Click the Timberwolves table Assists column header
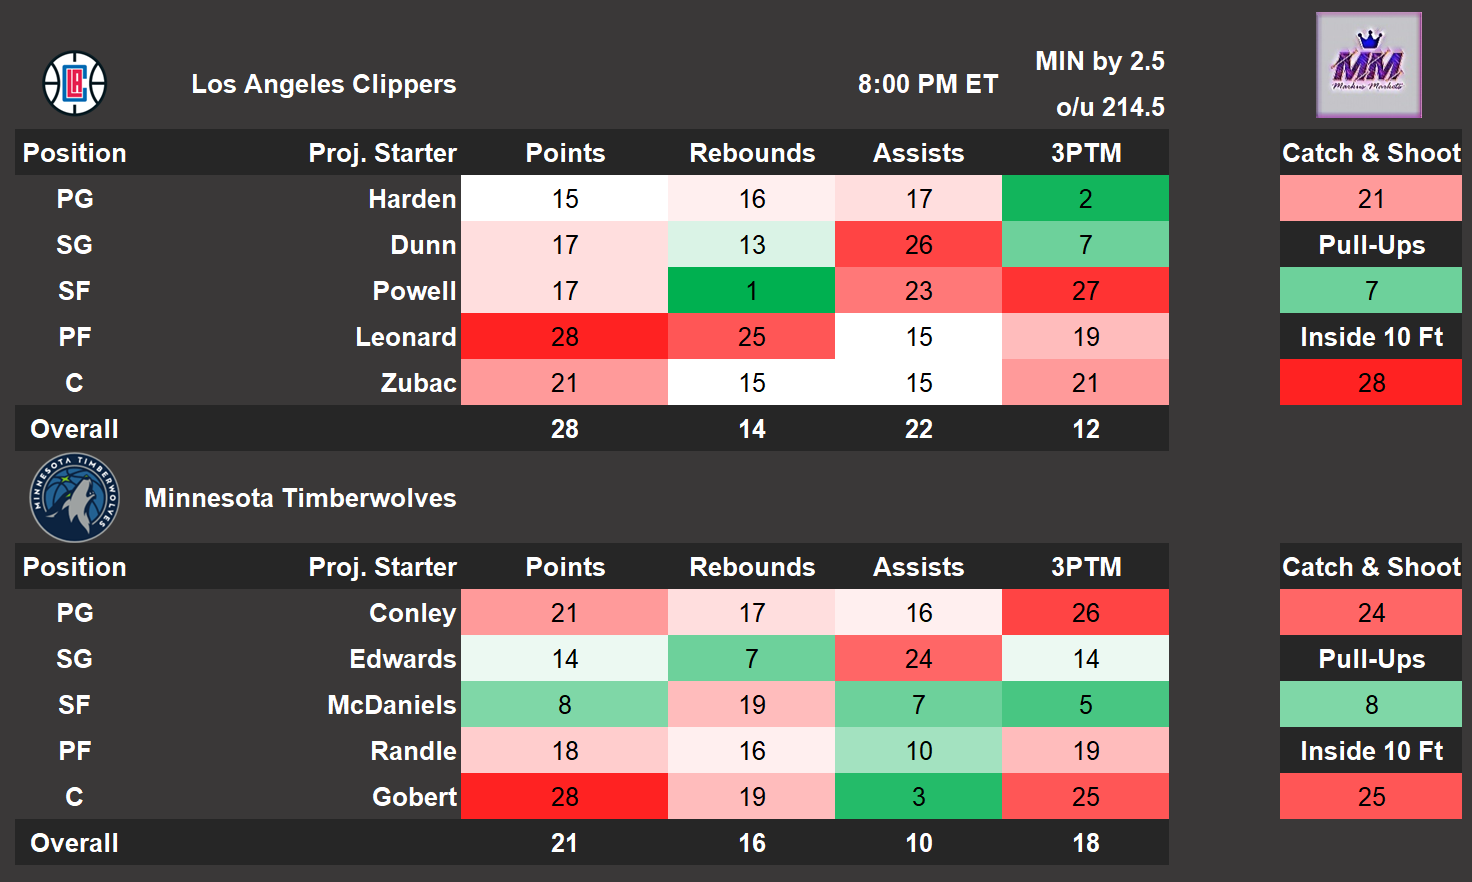 918,567
